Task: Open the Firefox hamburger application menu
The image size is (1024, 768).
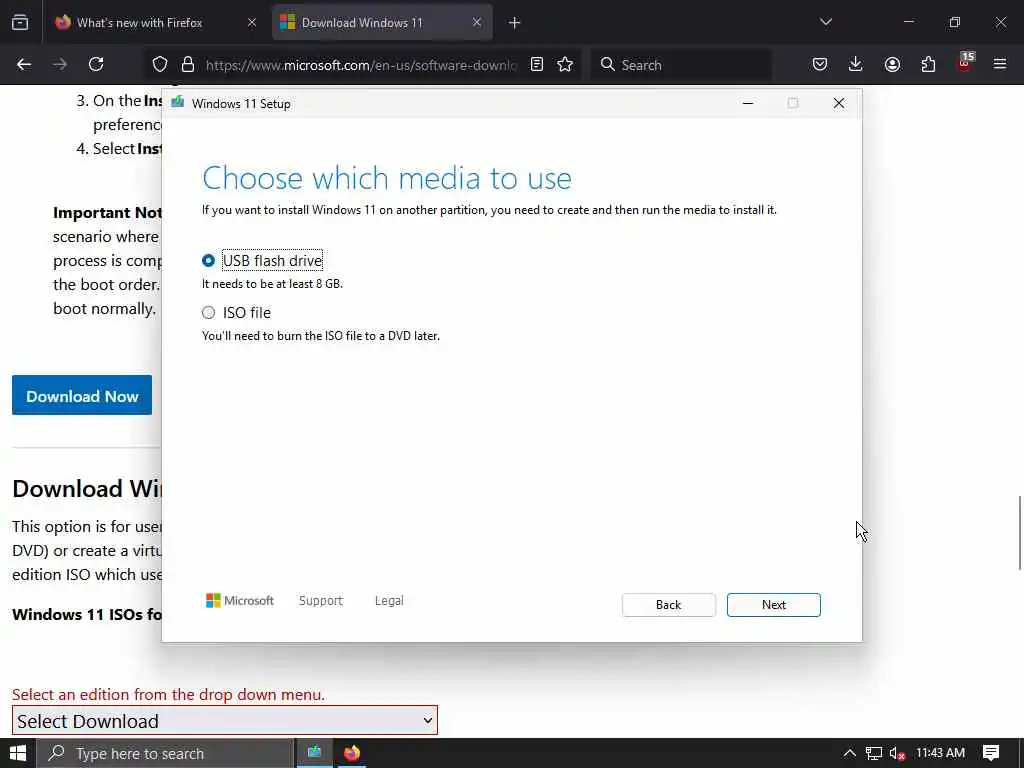Action: (x=1000, y=64)
